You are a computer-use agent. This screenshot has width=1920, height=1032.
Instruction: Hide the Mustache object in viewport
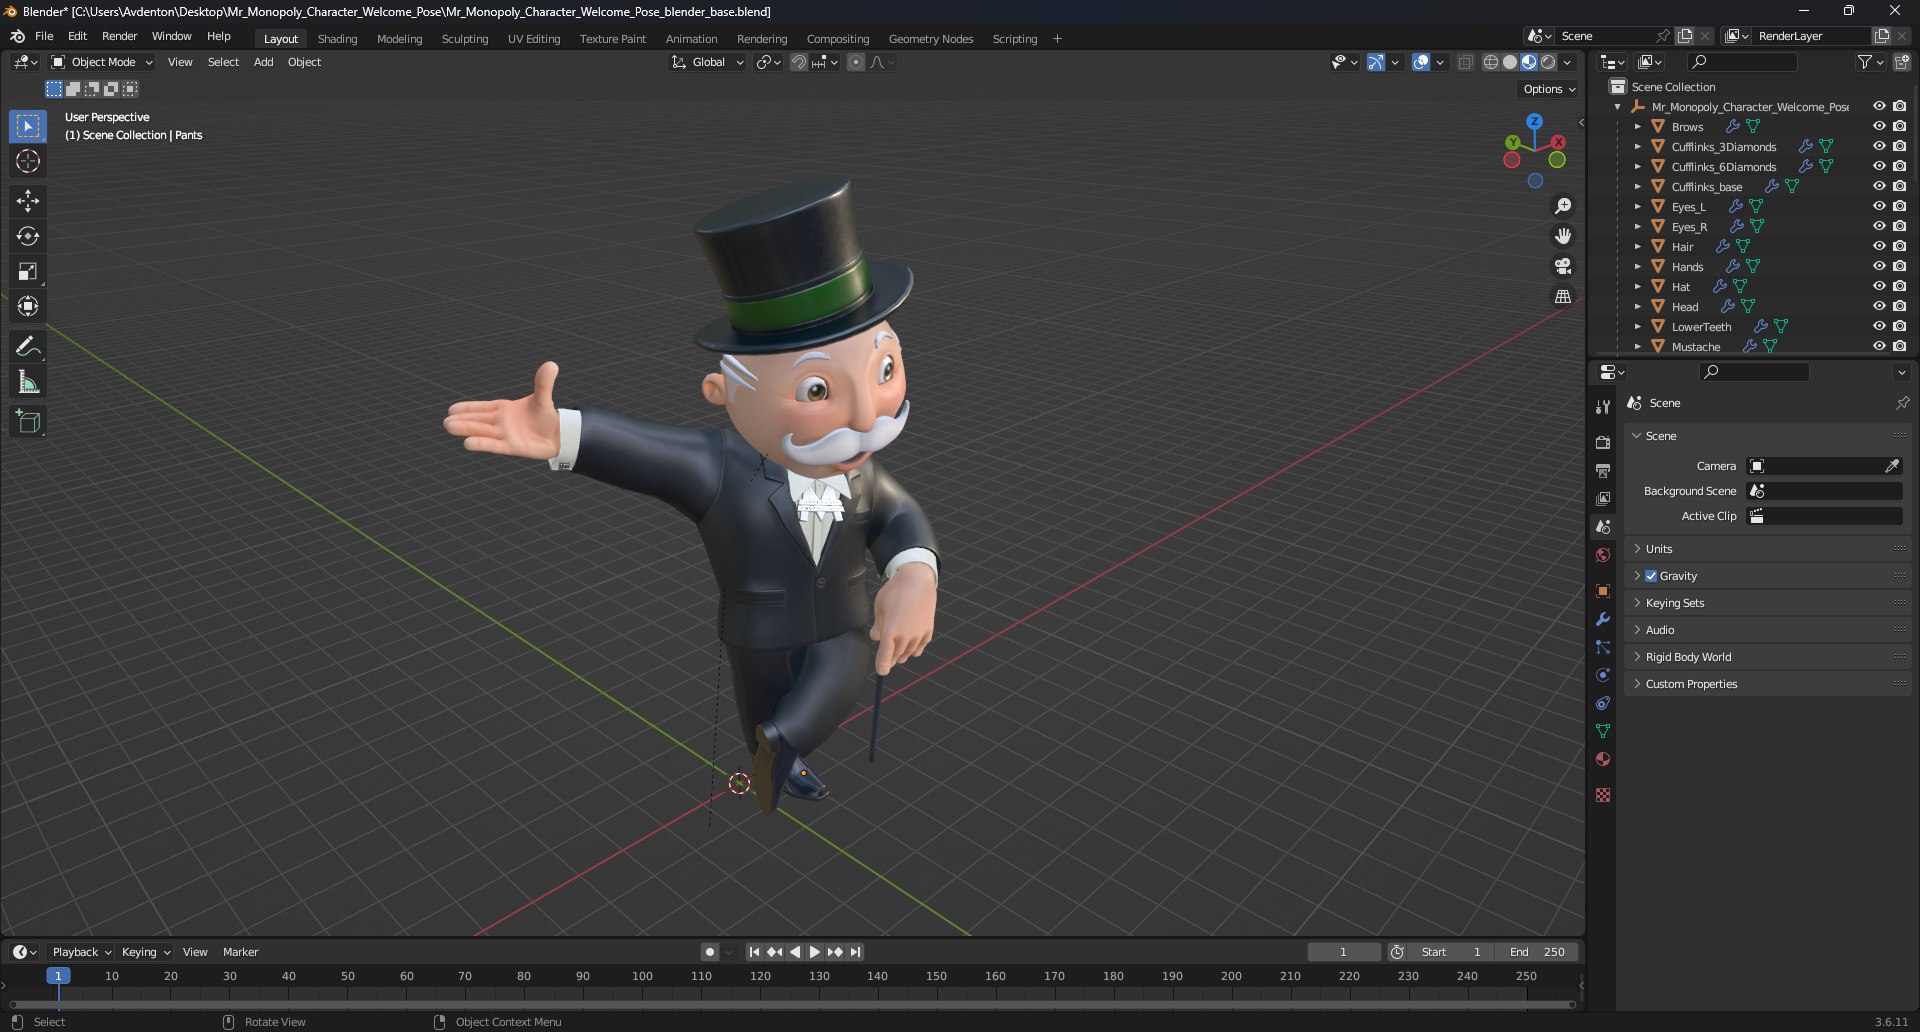1879,346
